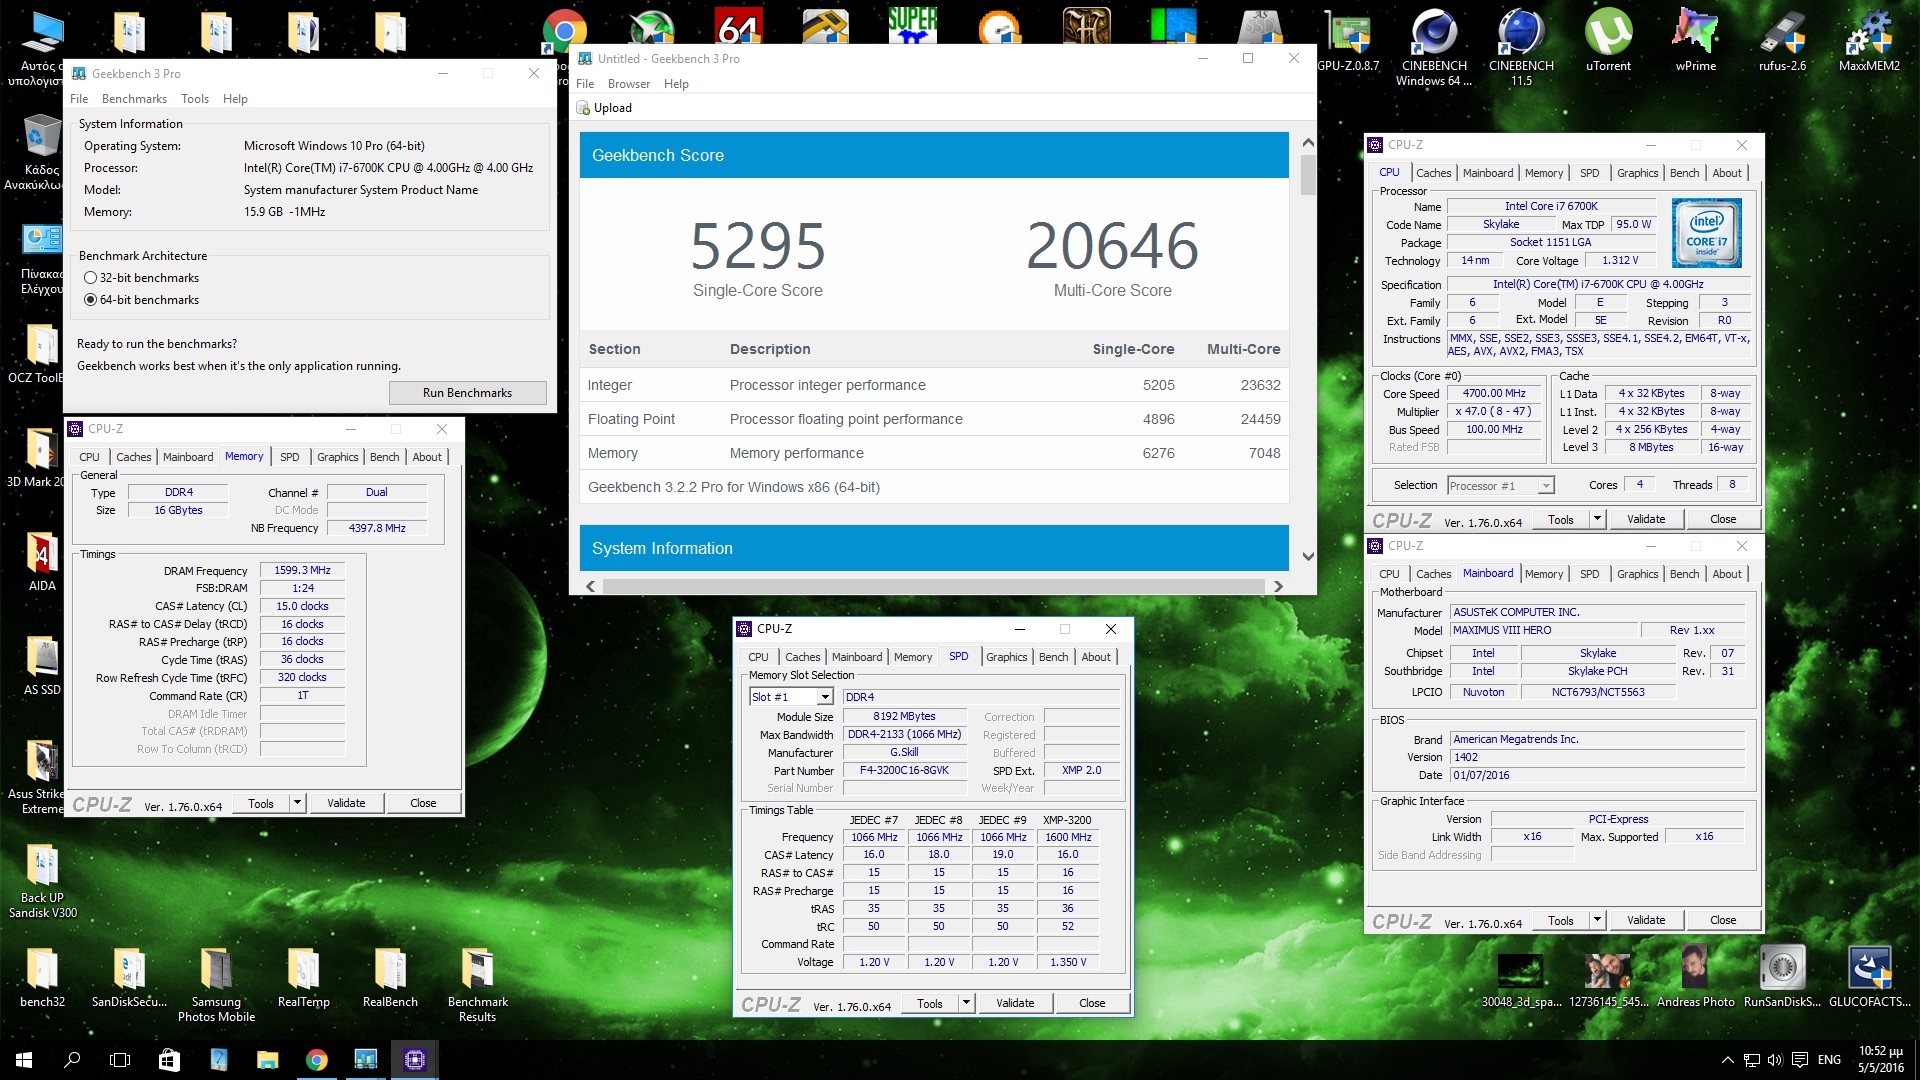
Task: Open the RealBench desktop folder
Action: click(390, 978)
